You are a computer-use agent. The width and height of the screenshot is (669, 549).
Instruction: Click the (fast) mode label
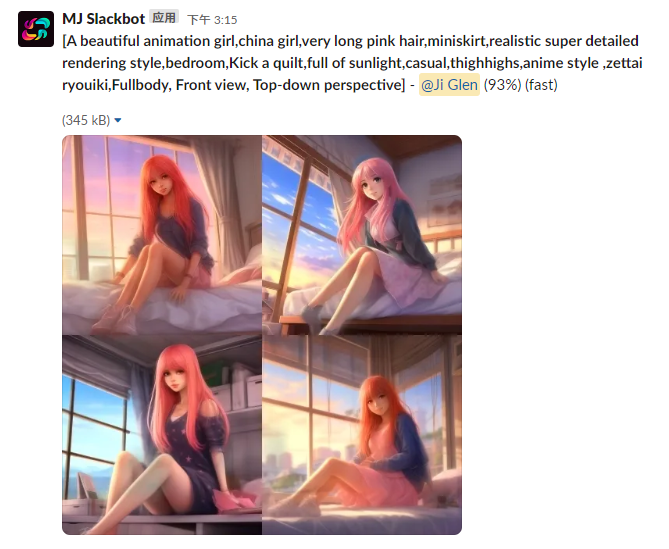pos(541,84)
